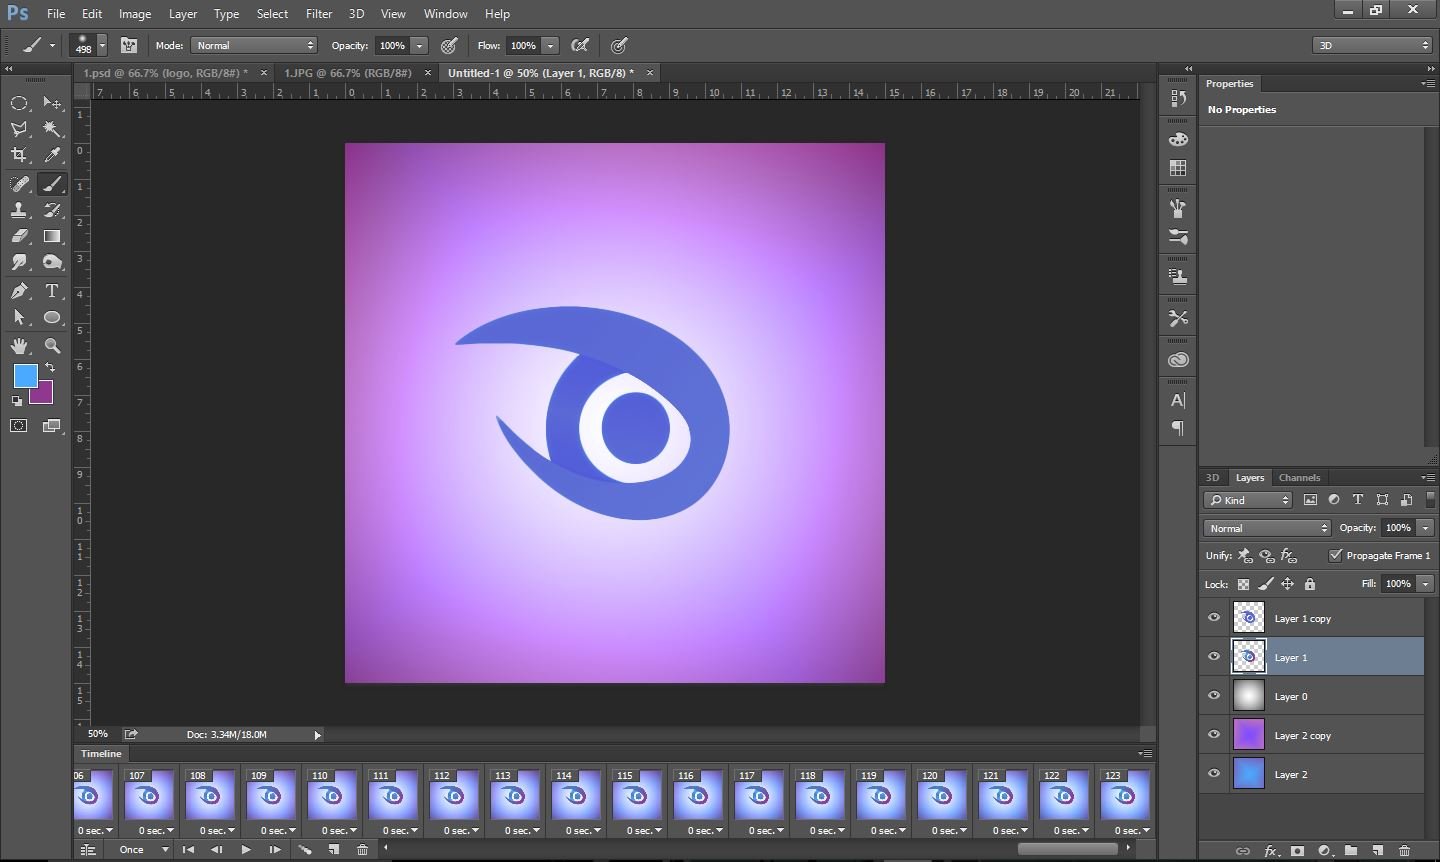The height and width of the screenshot is (862, 1440).
Task: Select the Smudge tool
Action: point(19,262)
